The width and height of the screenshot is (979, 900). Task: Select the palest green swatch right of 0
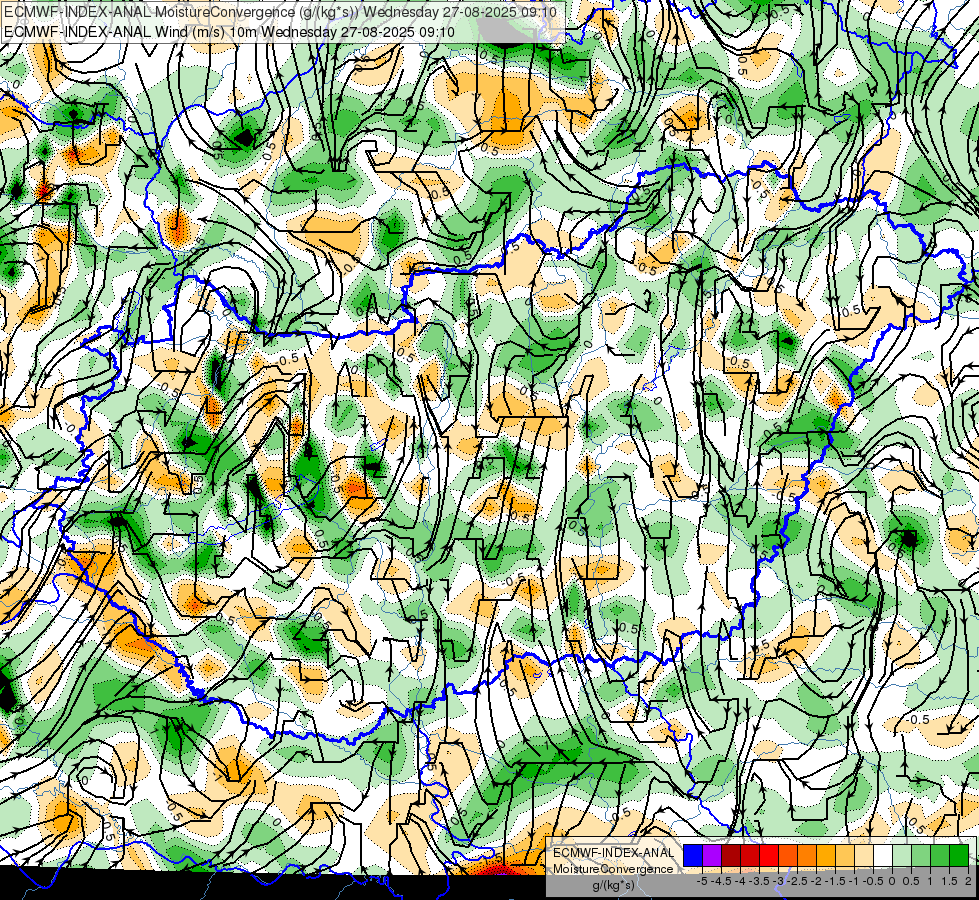902,856
